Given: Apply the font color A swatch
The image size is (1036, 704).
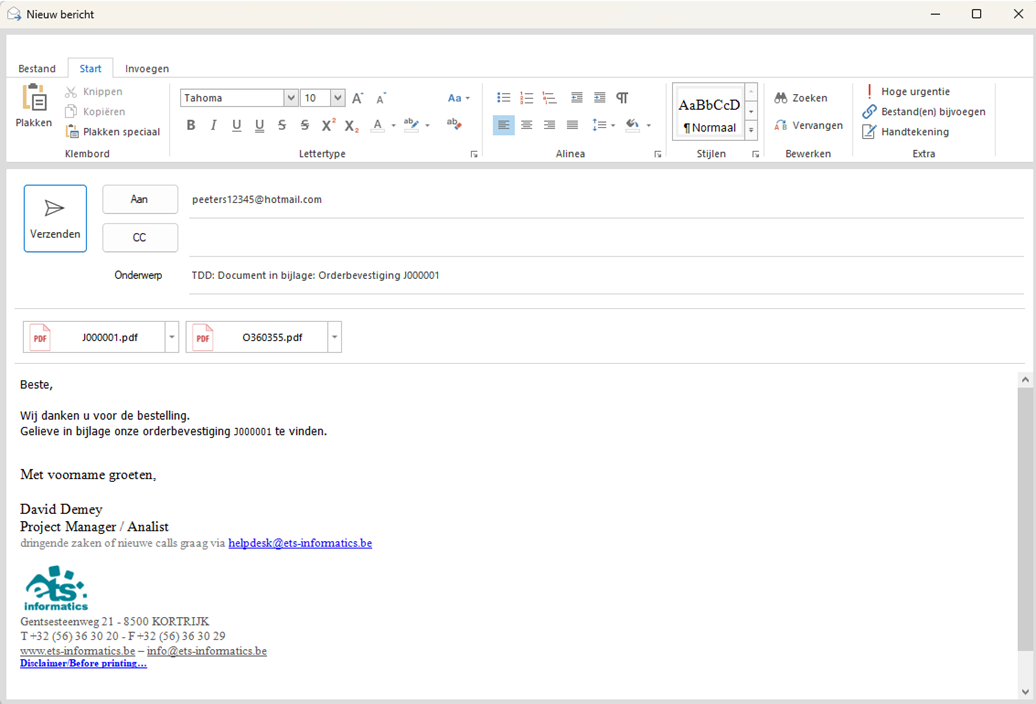Looking at the screenshot, I should point(377,125).
